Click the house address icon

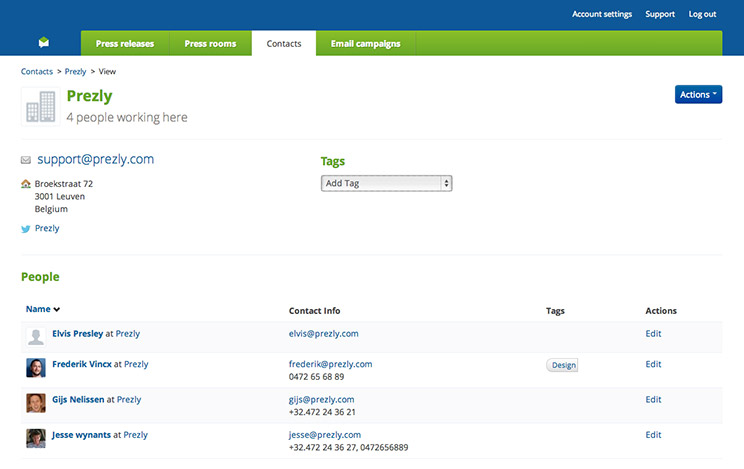[26, 184]
